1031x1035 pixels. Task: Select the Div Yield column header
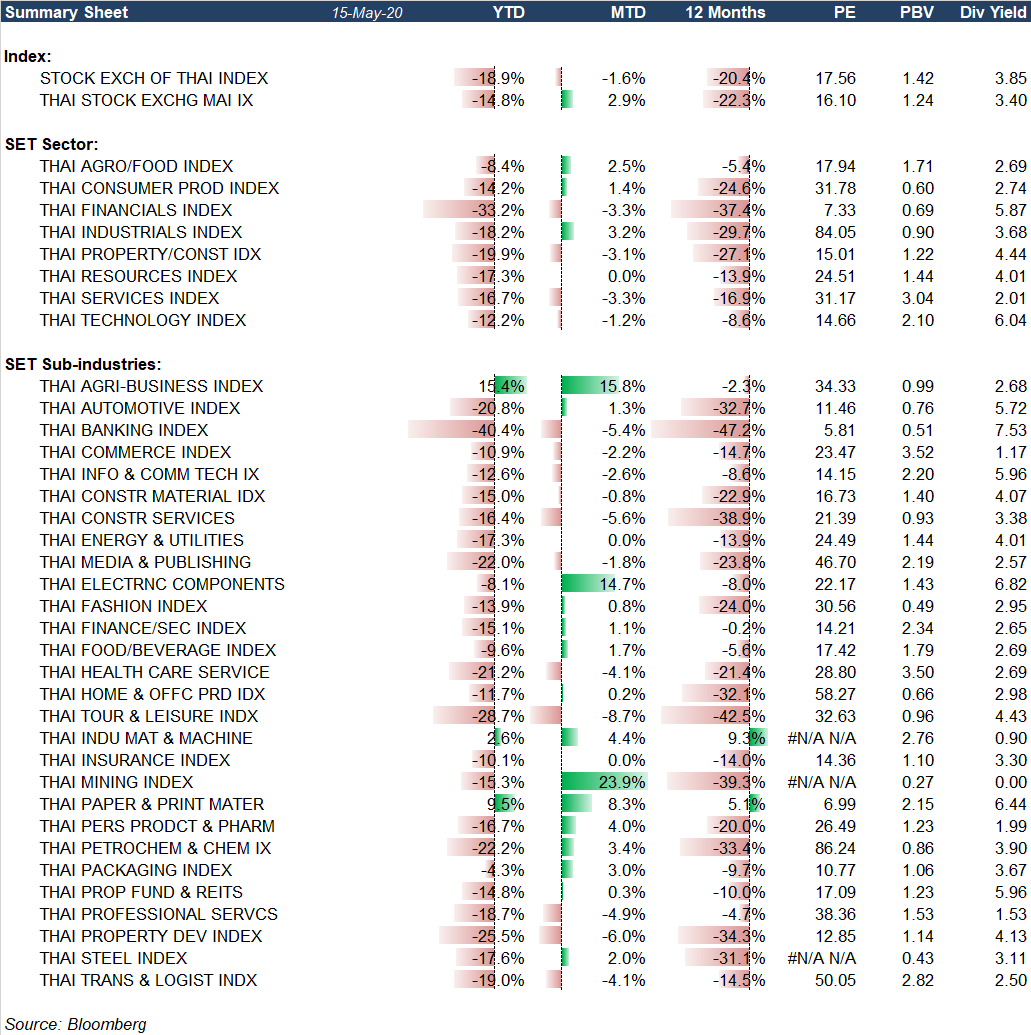pos(993,13)
